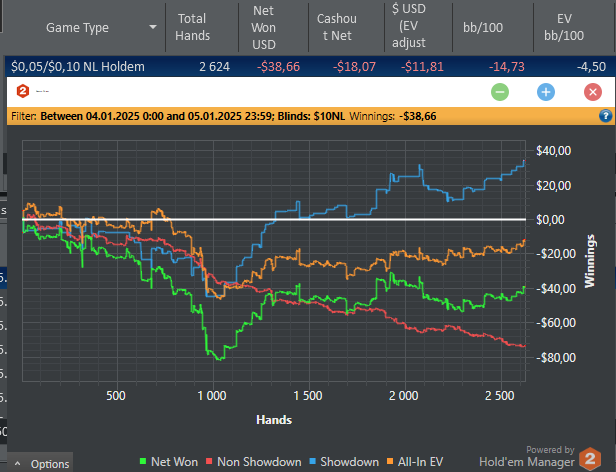Image resolution: width=616 pixels, height=472 pixels.
Task: Sort by Net Won USD column header
Action: coord(264,28)
